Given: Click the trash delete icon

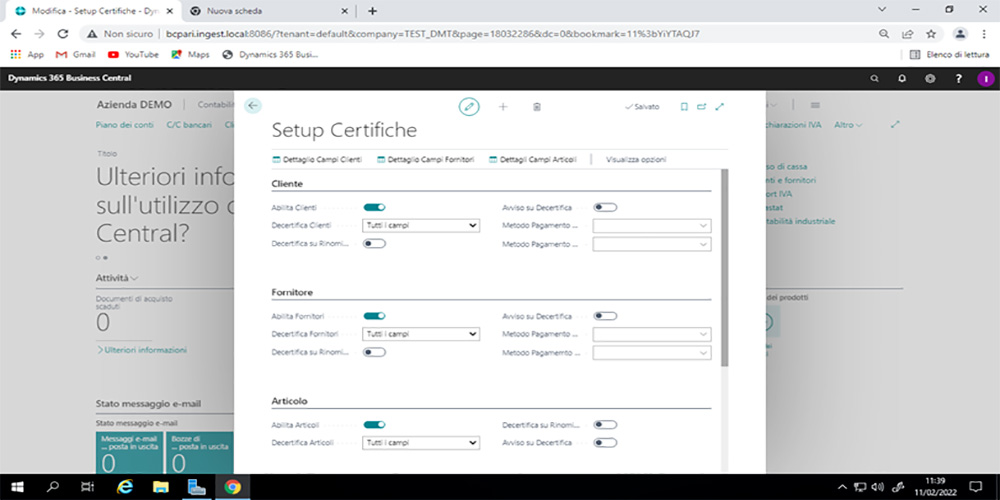Looking at the screenshot, I should pyautogui.click(x=537, y=106).
